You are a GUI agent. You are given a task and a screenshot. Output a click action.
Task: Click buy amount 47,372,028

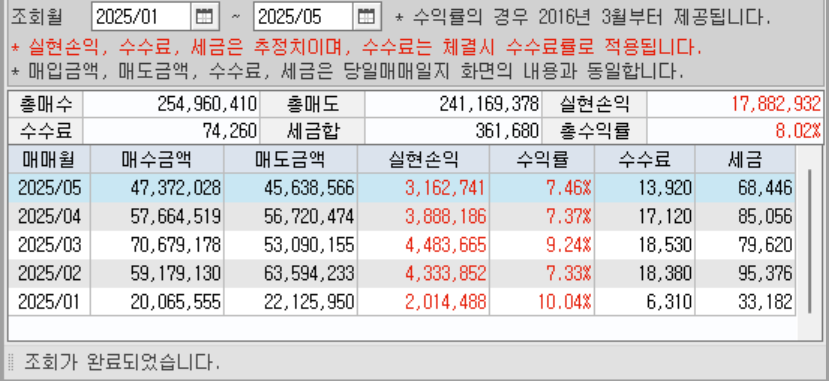tap(176, 188)
